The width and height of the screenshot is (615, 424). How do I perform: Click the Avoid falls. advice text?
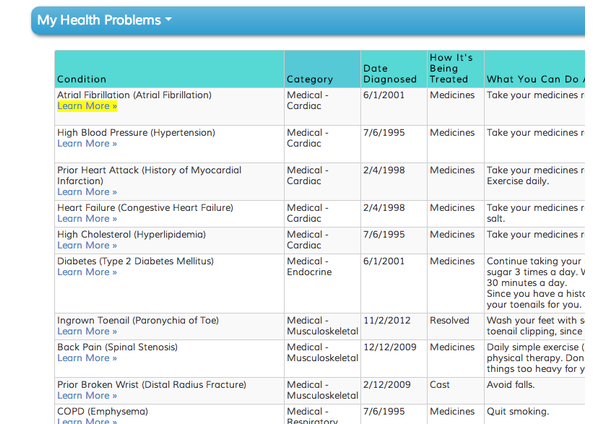(510, 384)
